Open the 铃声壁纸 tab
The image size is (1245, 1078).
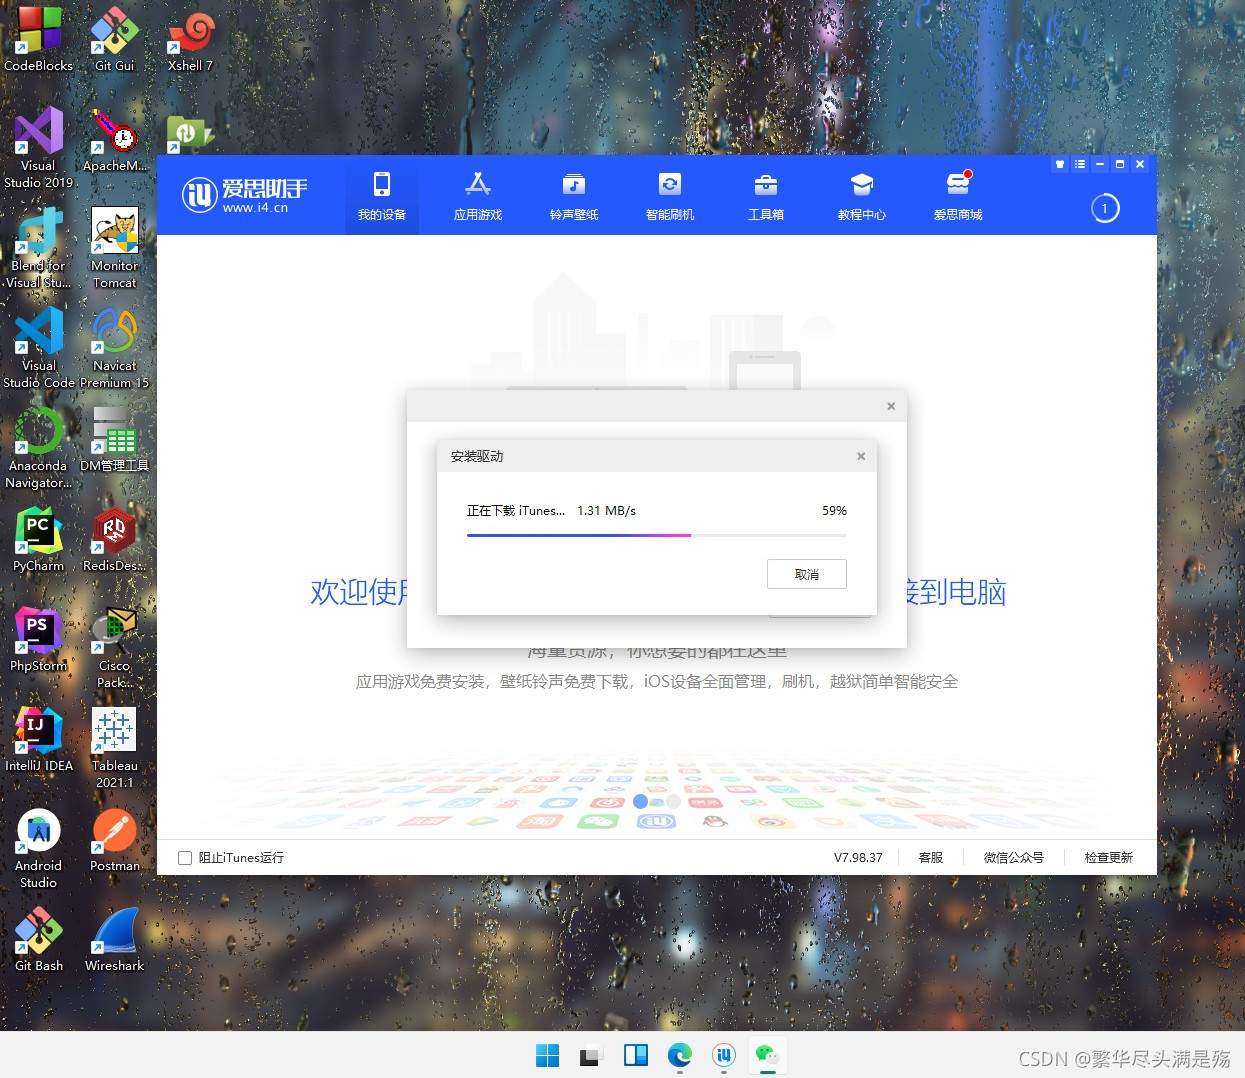click(x=574, y=195)
